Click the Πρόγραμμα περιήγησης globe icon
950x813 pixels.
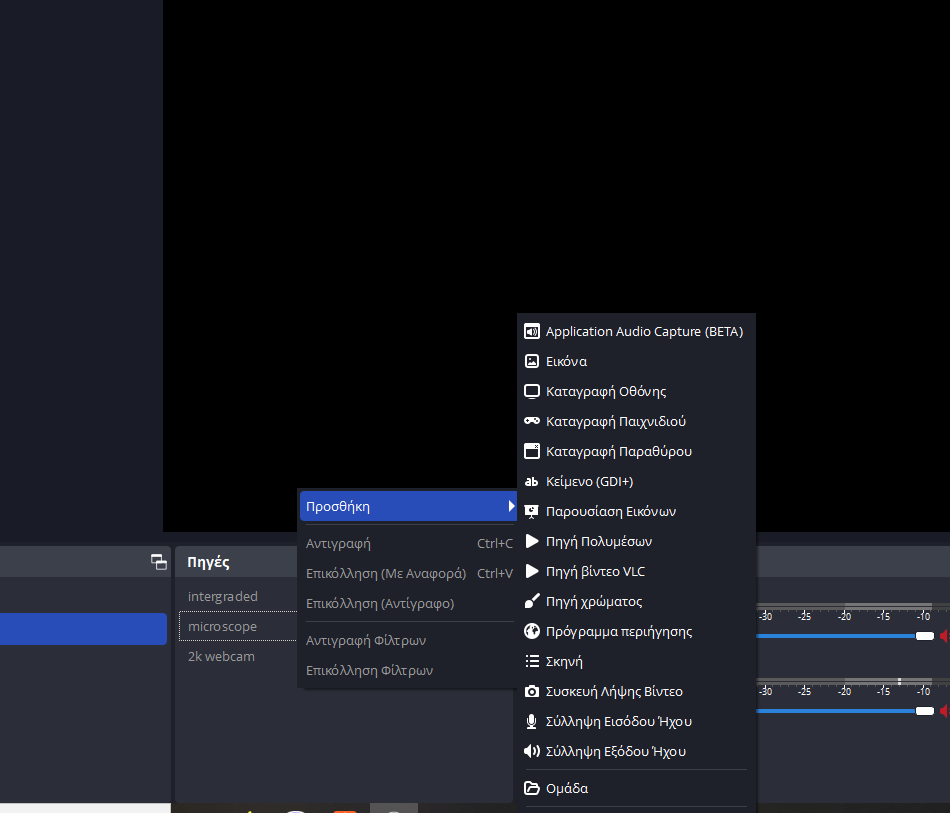[531, 631]
